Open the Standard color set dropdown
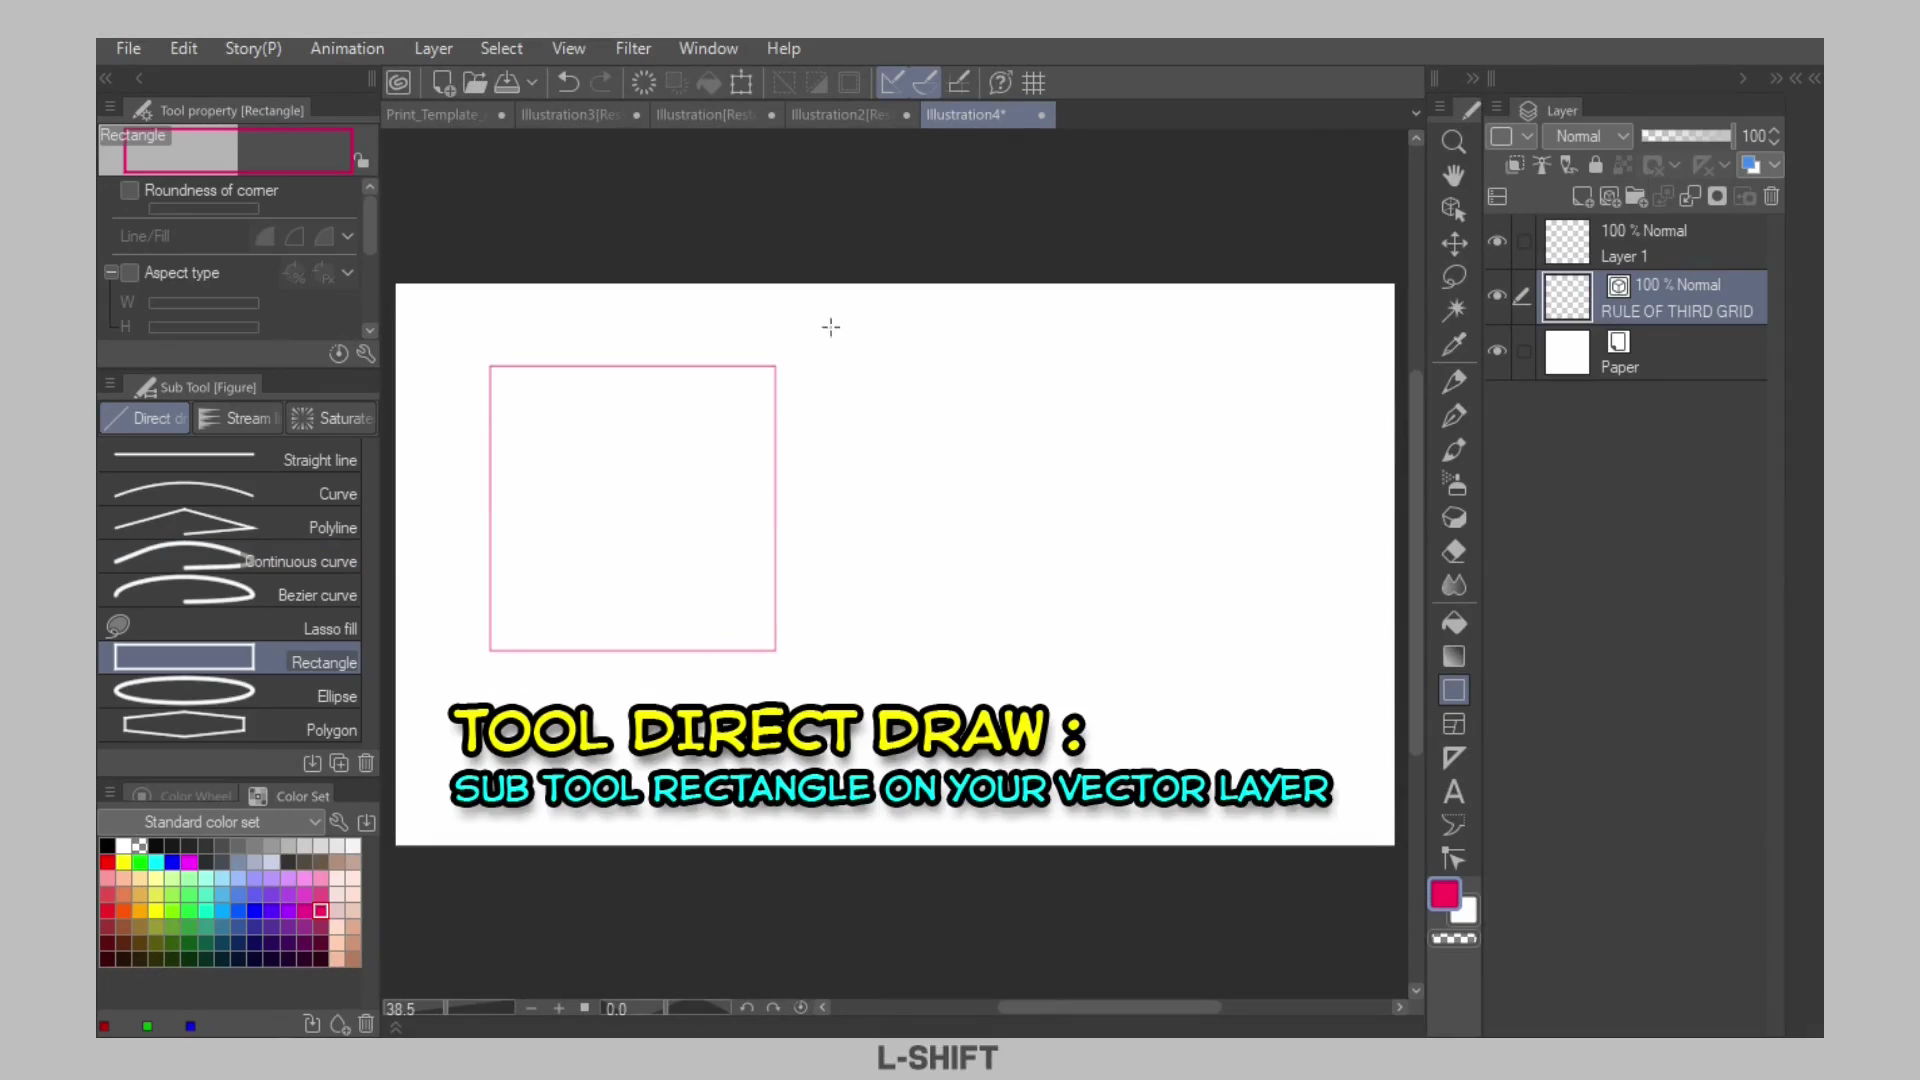The width and height of the screenshot is (1920, 1080). pyautogui.click(x=211, y=822)
